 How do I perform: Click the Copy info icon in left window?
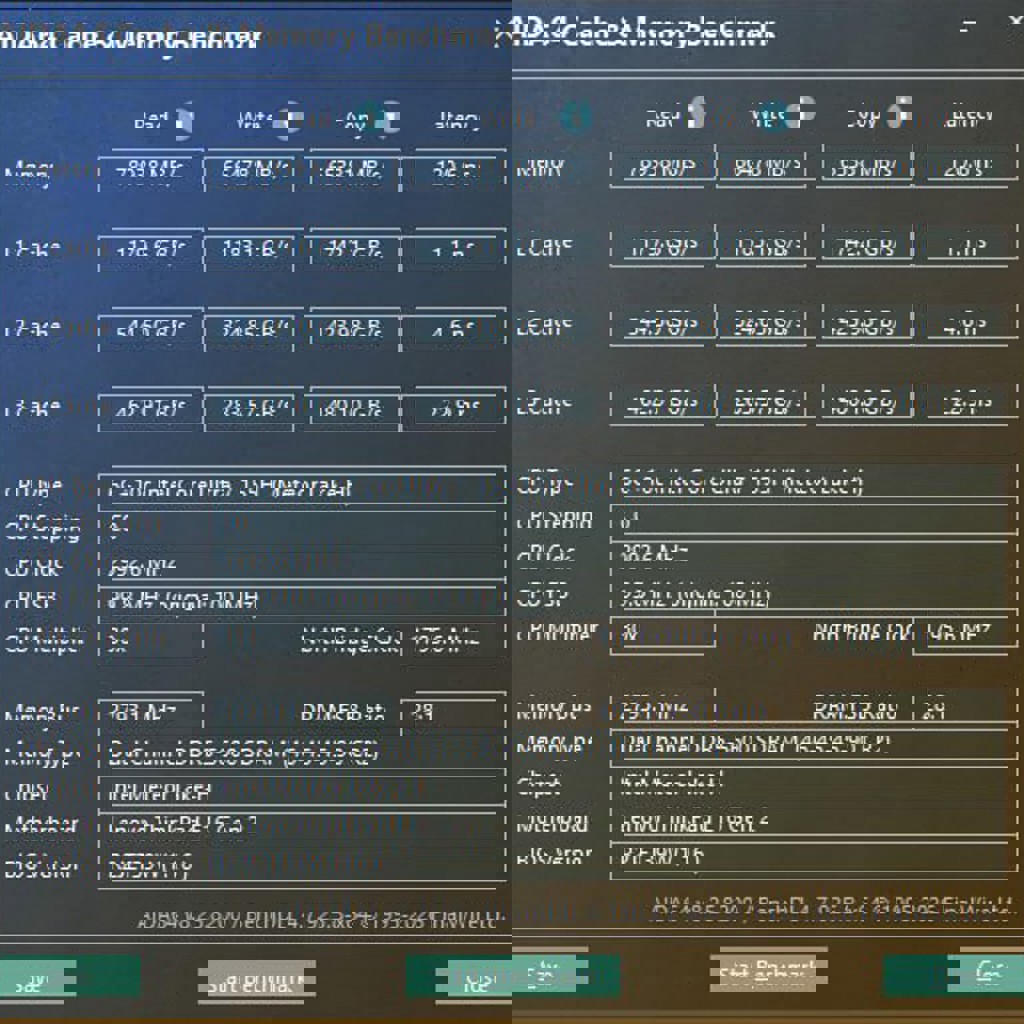click(x=389, y=119)
